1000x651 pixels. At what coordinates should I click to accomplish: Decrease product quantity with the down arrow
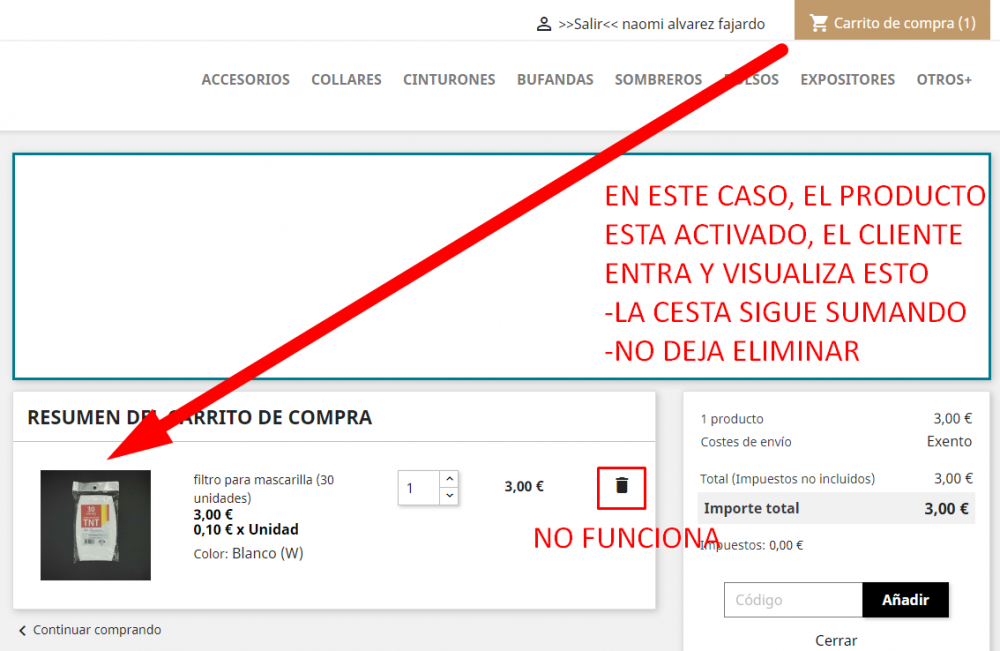449,497
